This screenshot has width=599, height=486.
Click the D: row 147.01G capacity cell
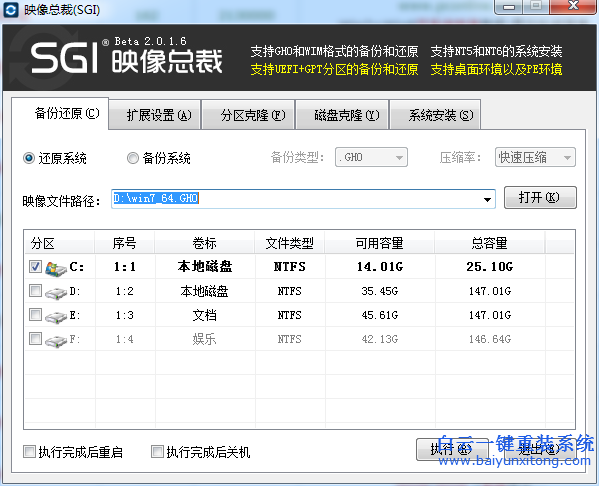pos(490,291)
